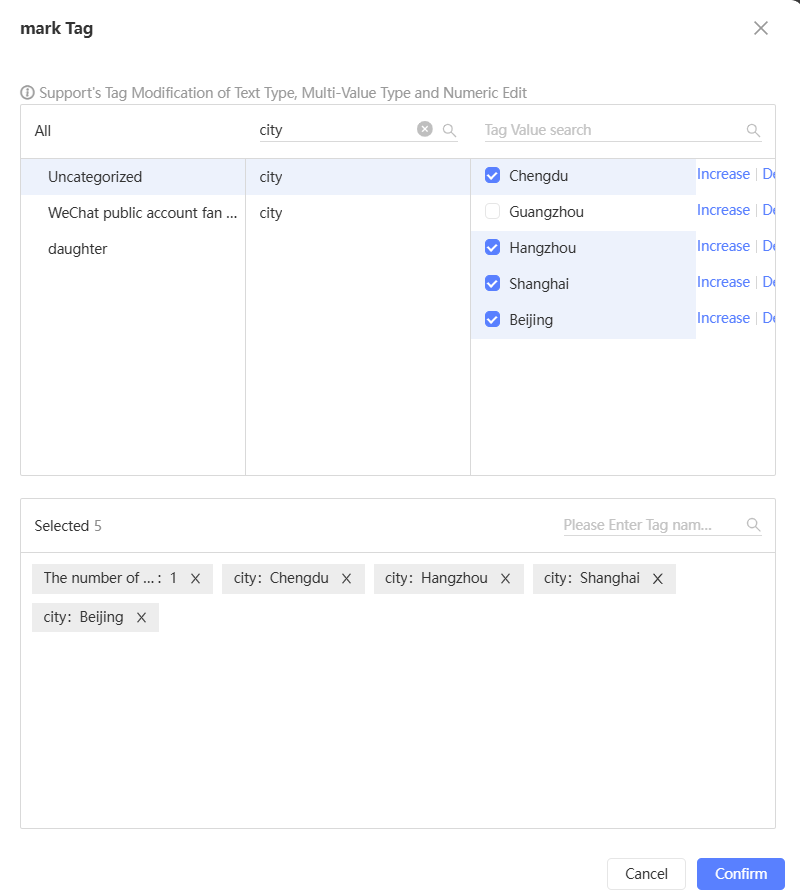Remove the 'The number of...' selected tag

[x=195, y=578]
